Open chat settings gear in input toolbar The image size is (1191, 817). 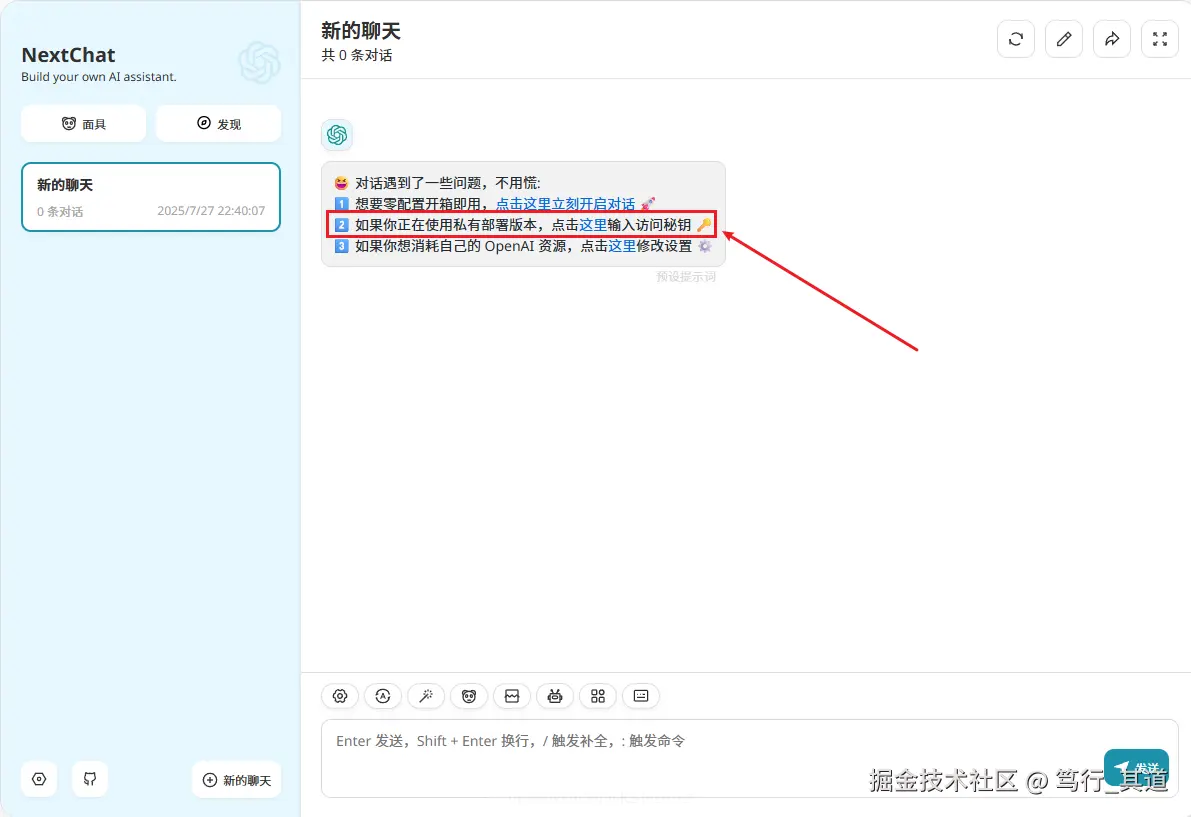[x=339, y=696]
